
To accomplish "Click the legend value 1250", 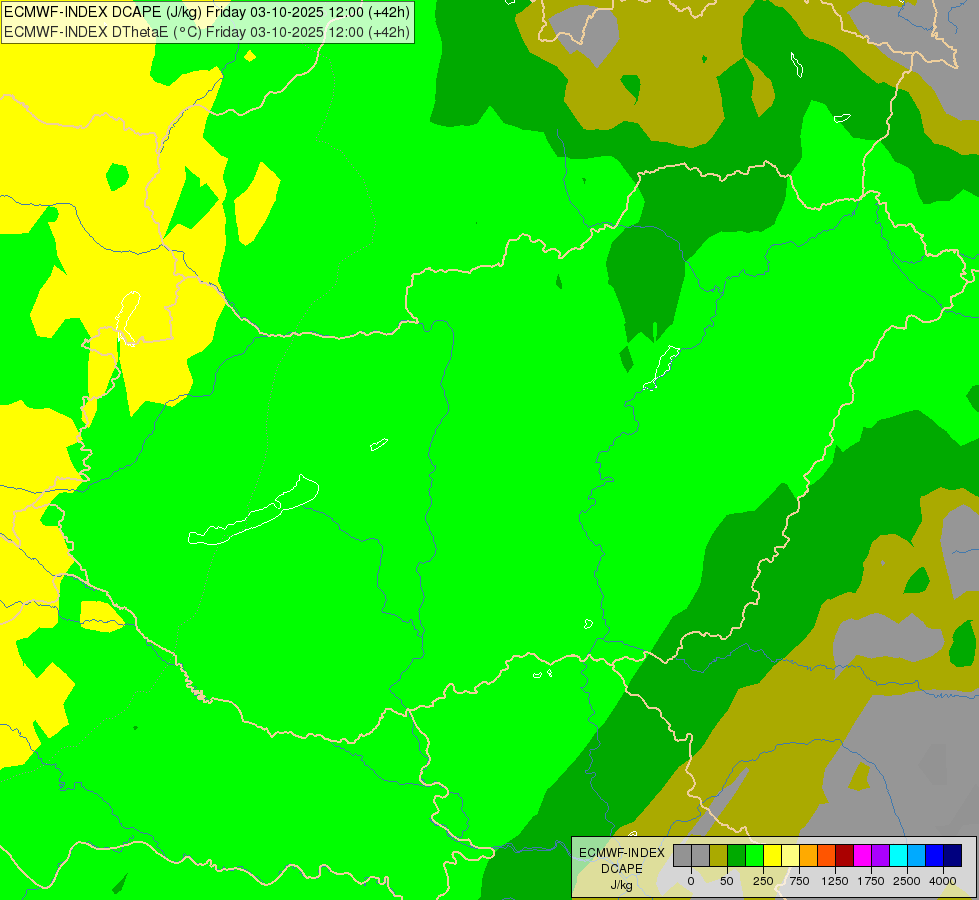I will coord(835,881).
